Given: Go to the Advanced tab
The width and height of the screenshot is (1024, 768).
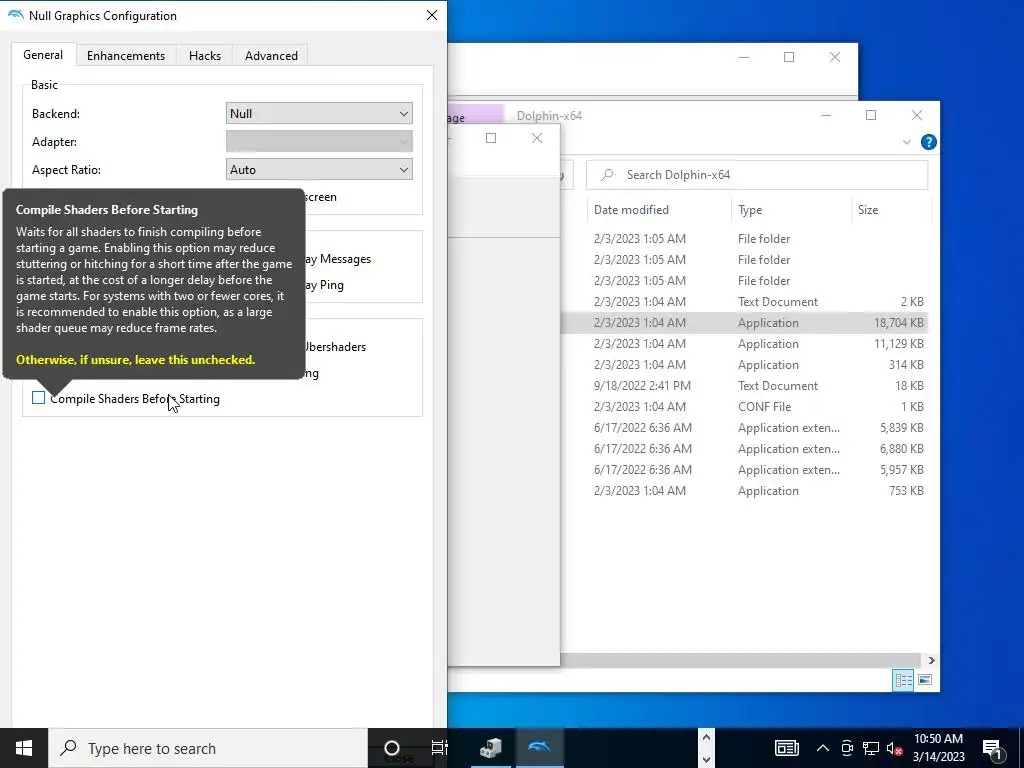Looking at the screenshot, I should tap(272, 56).
